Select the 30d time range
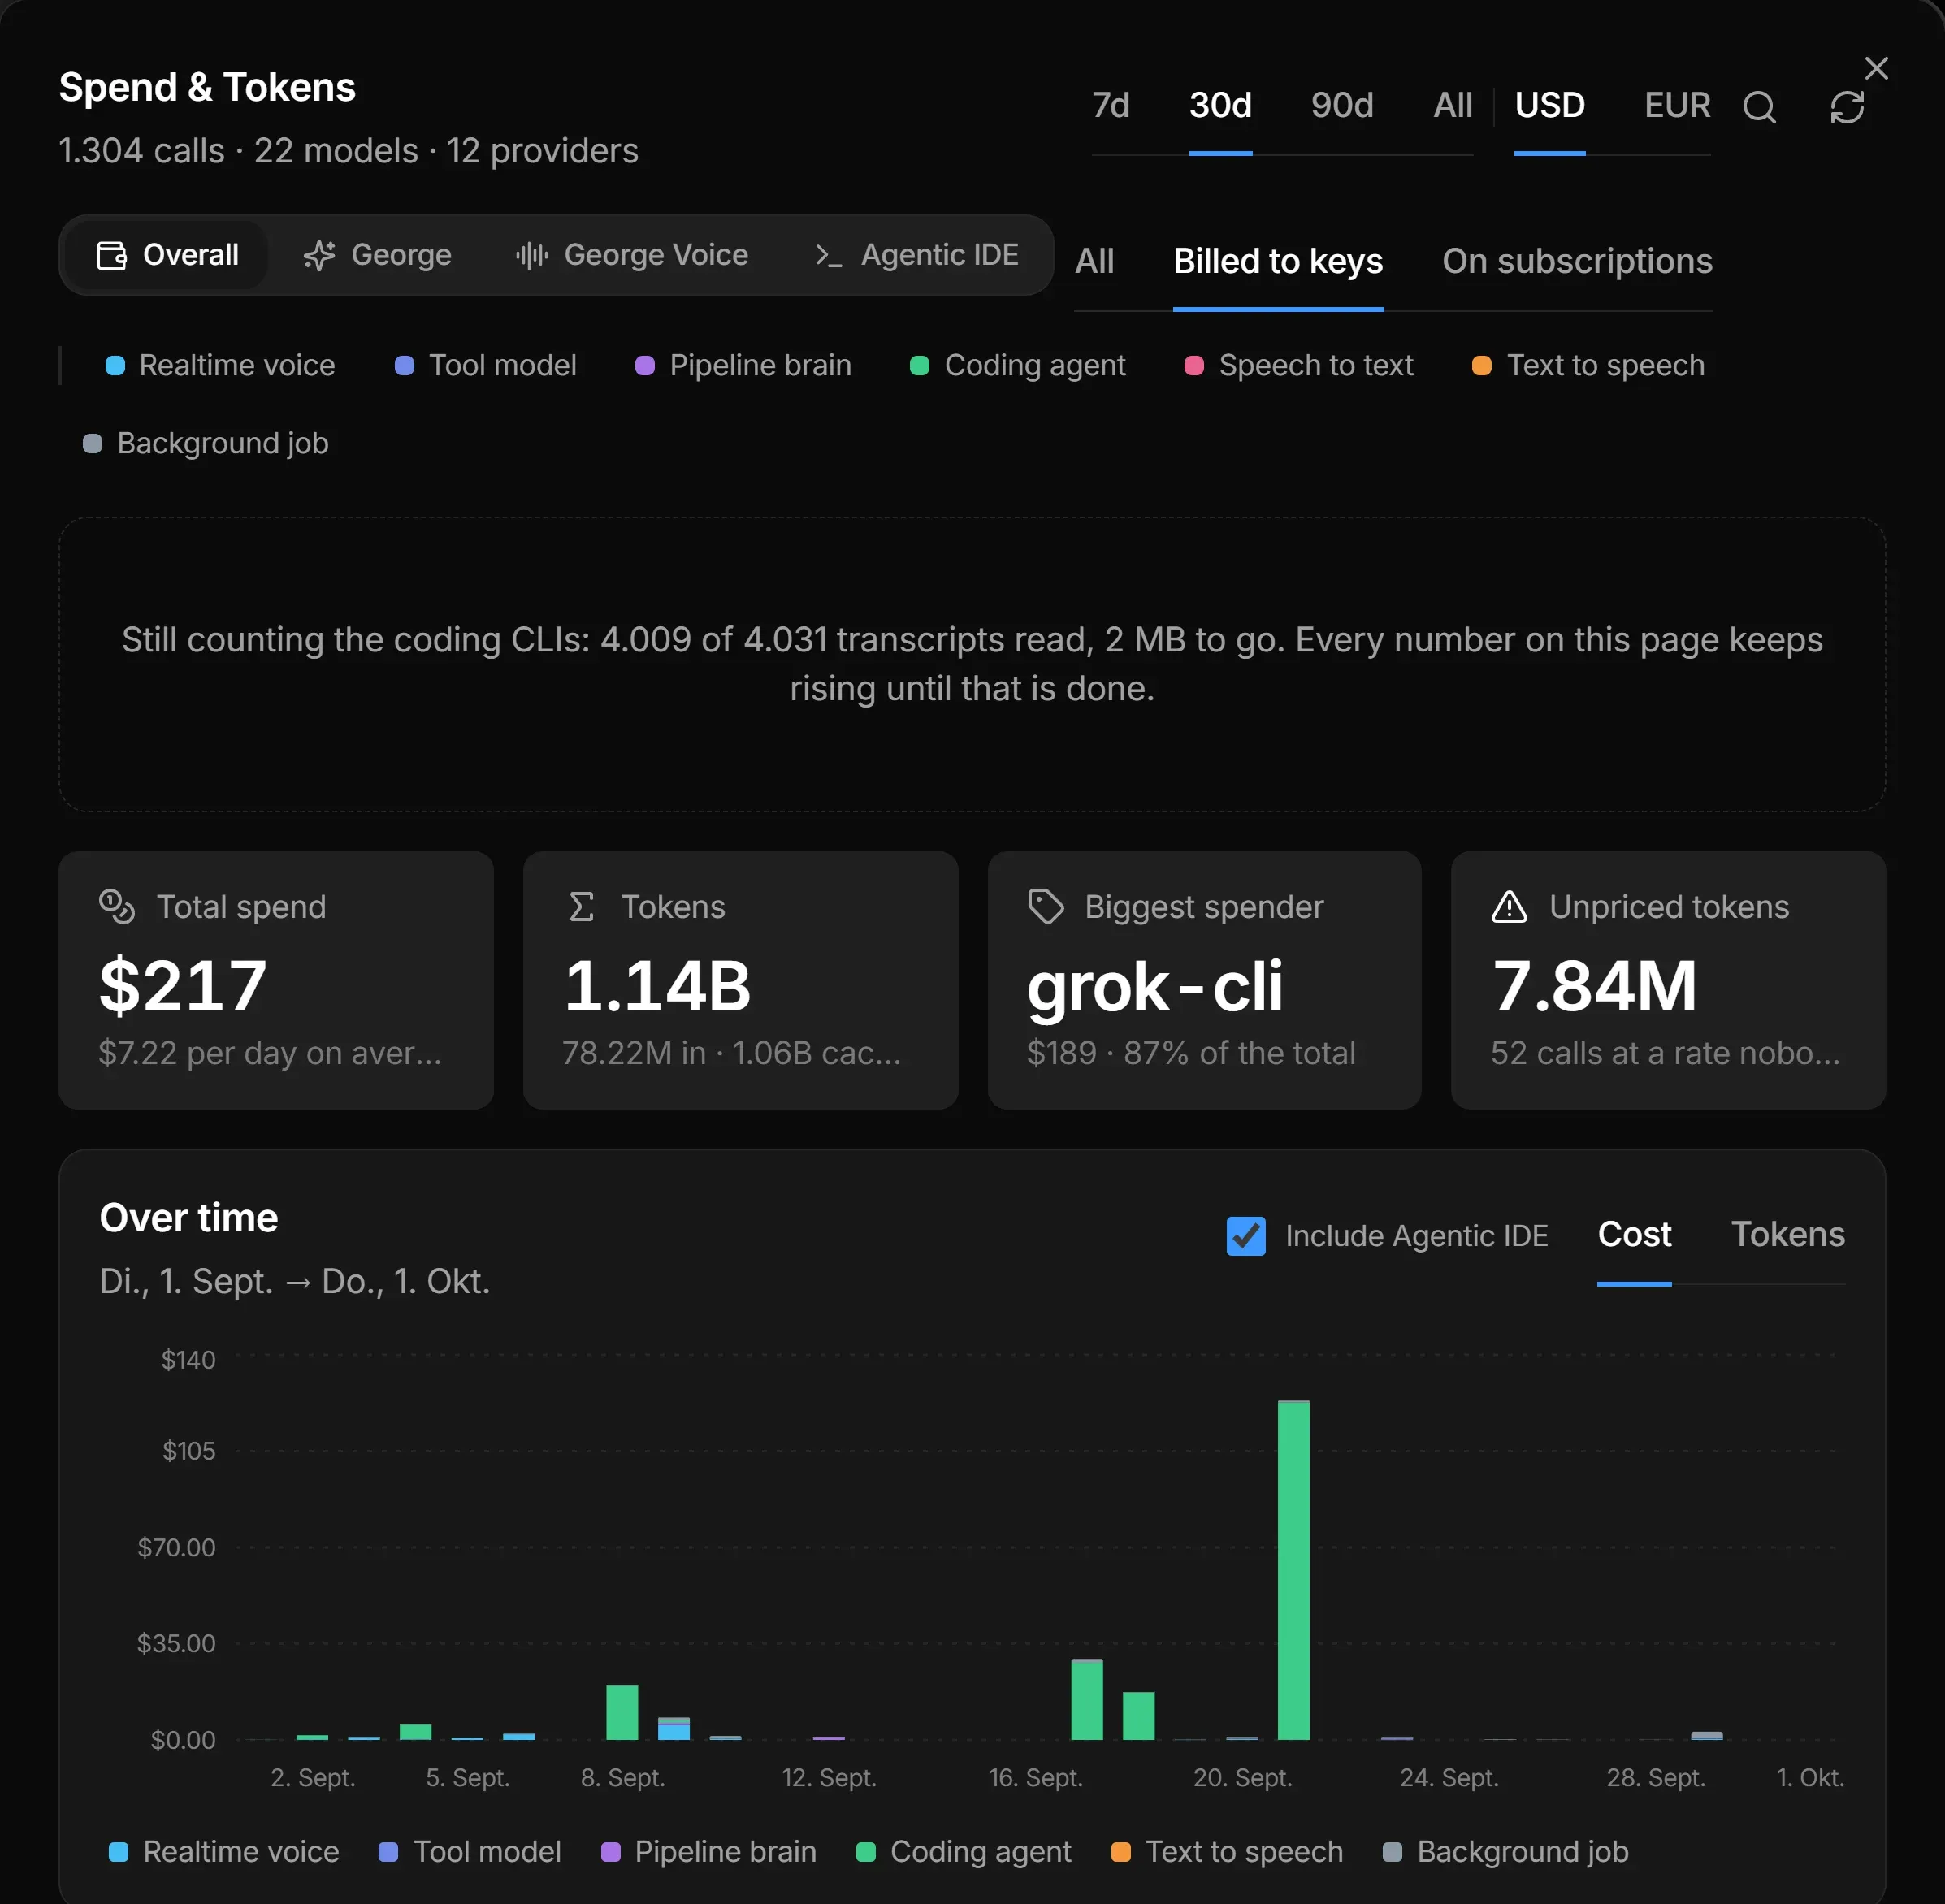 click(1220, 105)
